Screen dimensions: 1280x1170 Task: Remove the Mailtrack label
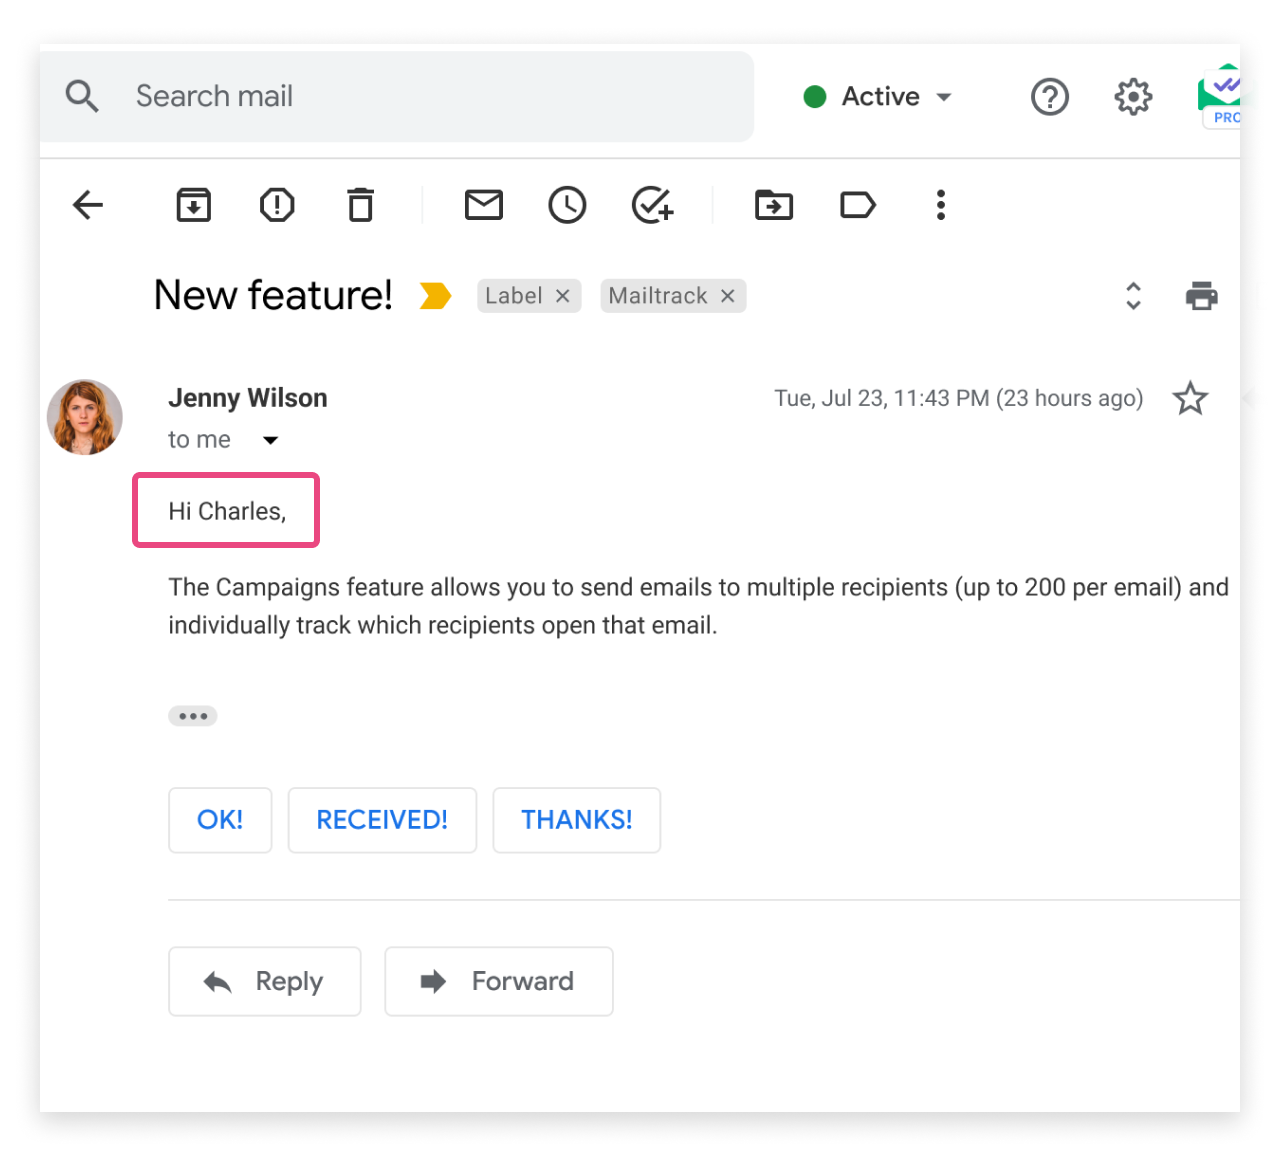click(728, 296)
